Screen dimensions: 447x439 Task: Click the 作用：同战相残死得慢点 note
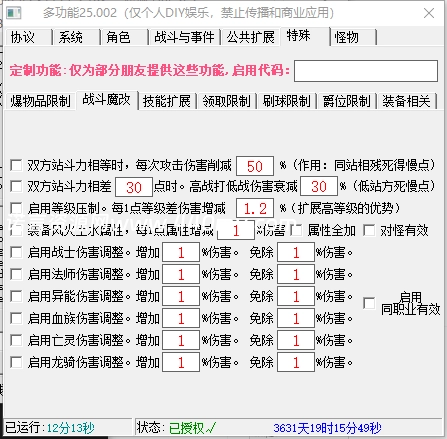tap(364, 165)
